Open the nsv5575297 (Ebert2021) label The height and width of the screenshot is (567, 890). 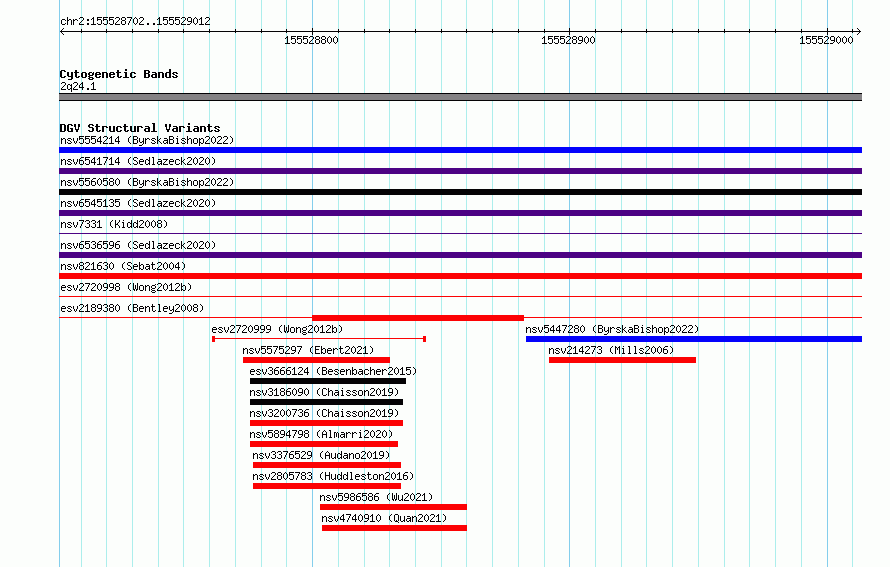(x=308, y=350)
